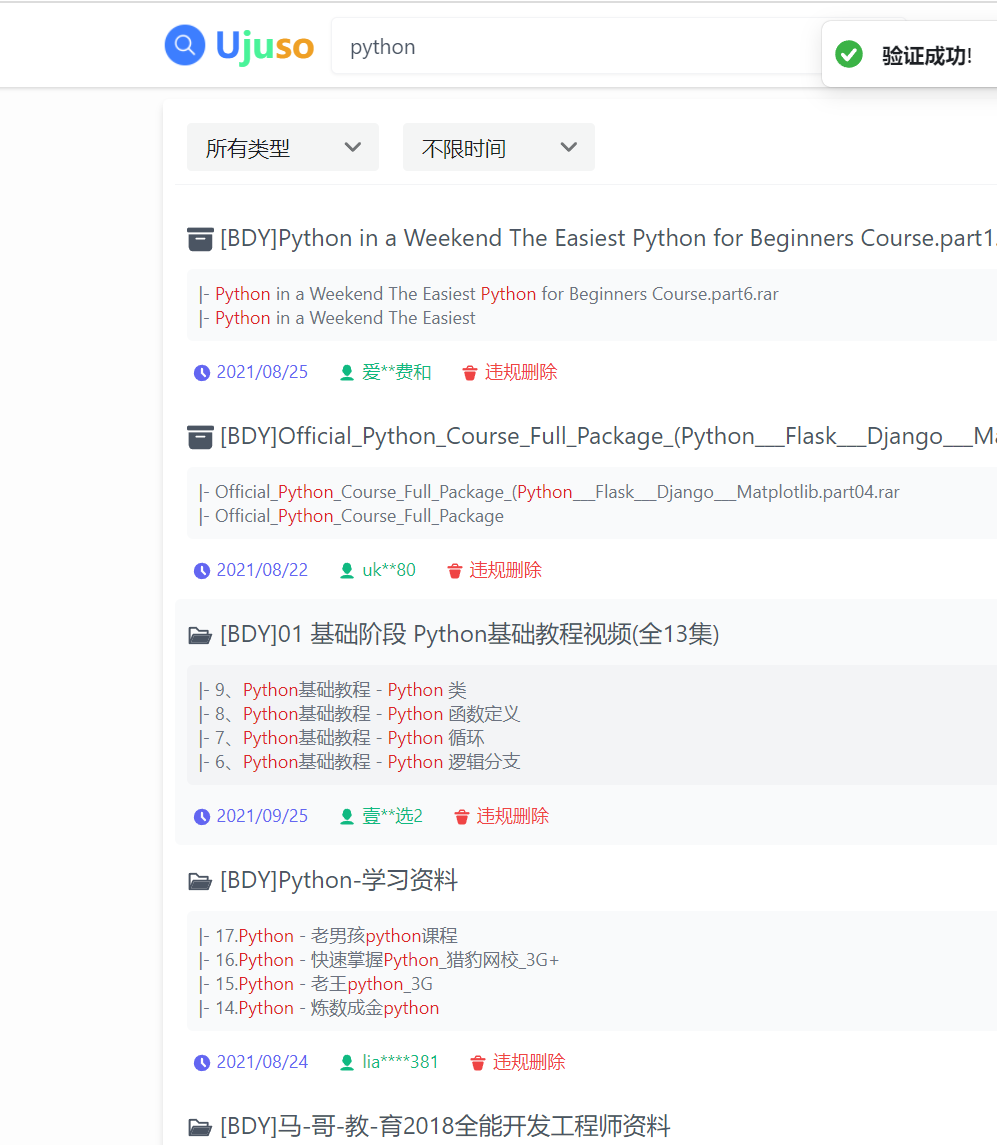Viewport: 997px width, 1145px height.
Task: Click user icon next to lia****381
Action: point(347,1063)
